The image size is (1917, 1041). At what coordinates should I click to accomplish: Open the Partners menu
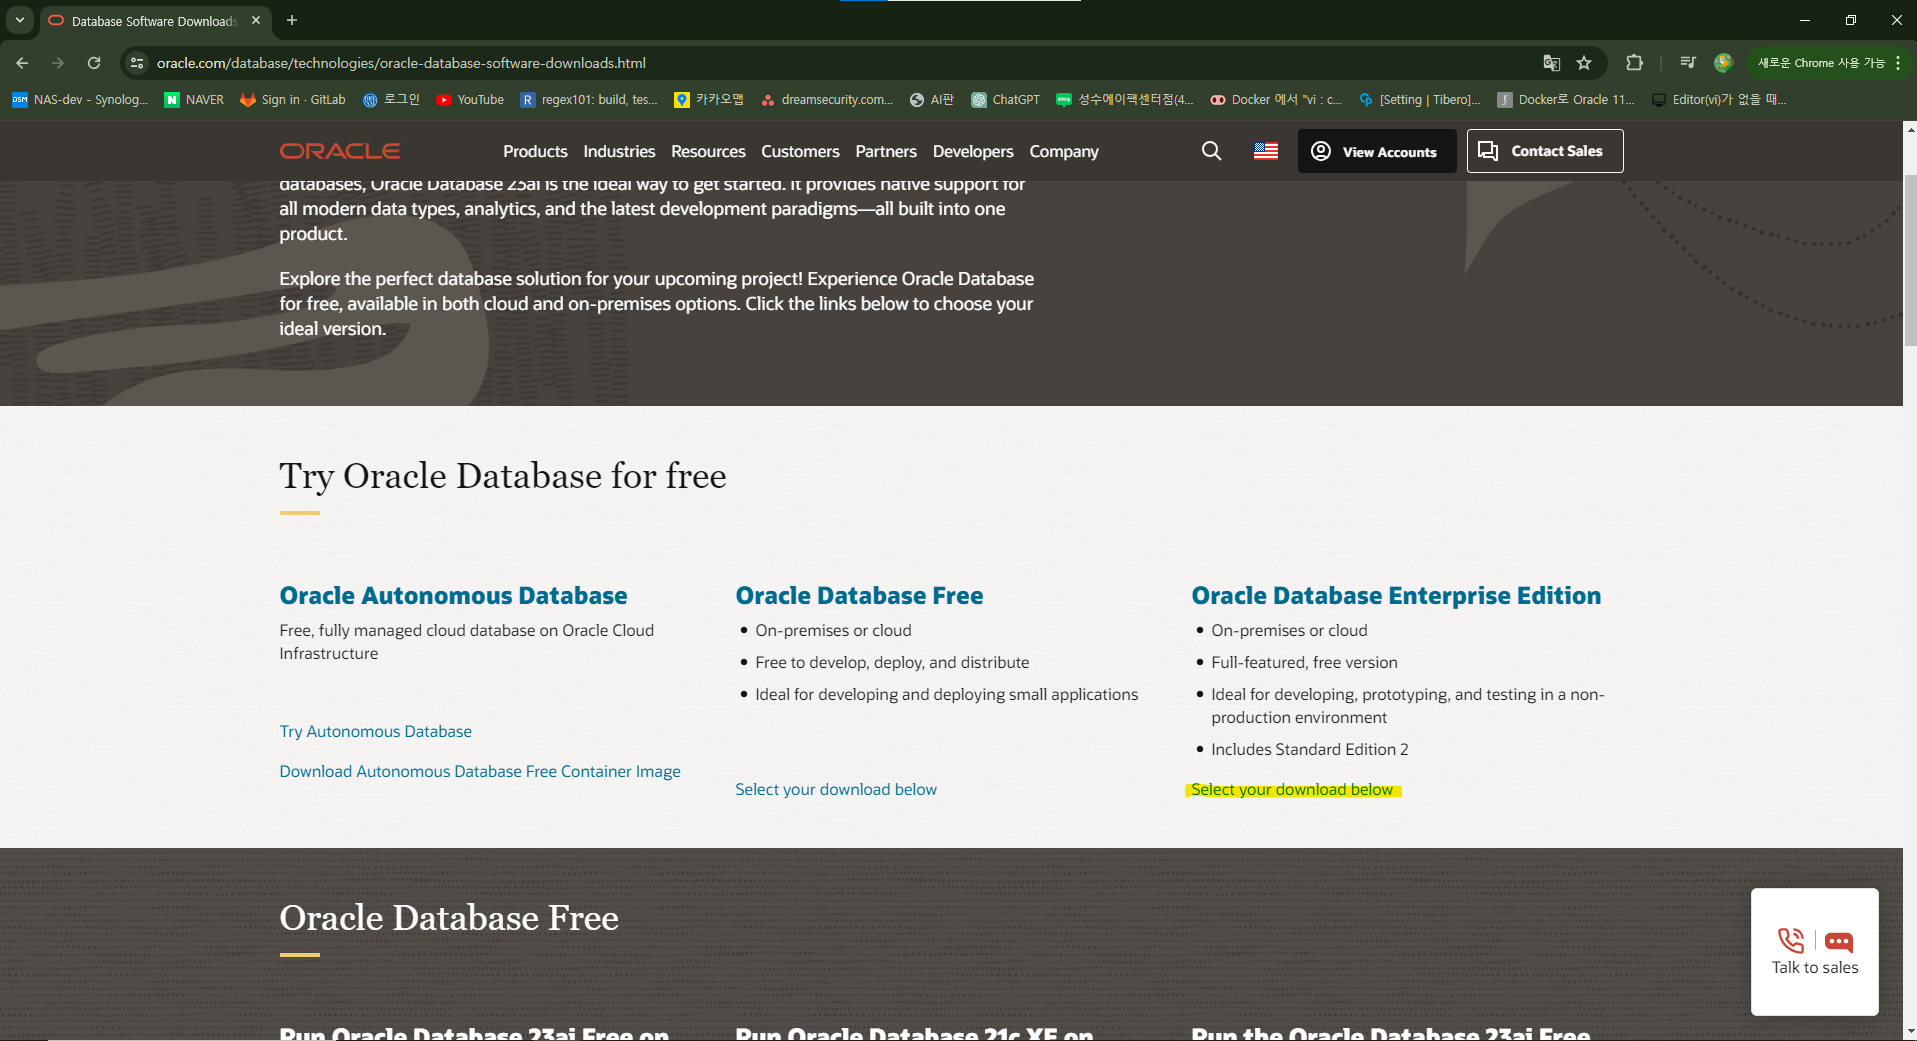(x=886, y=151)
